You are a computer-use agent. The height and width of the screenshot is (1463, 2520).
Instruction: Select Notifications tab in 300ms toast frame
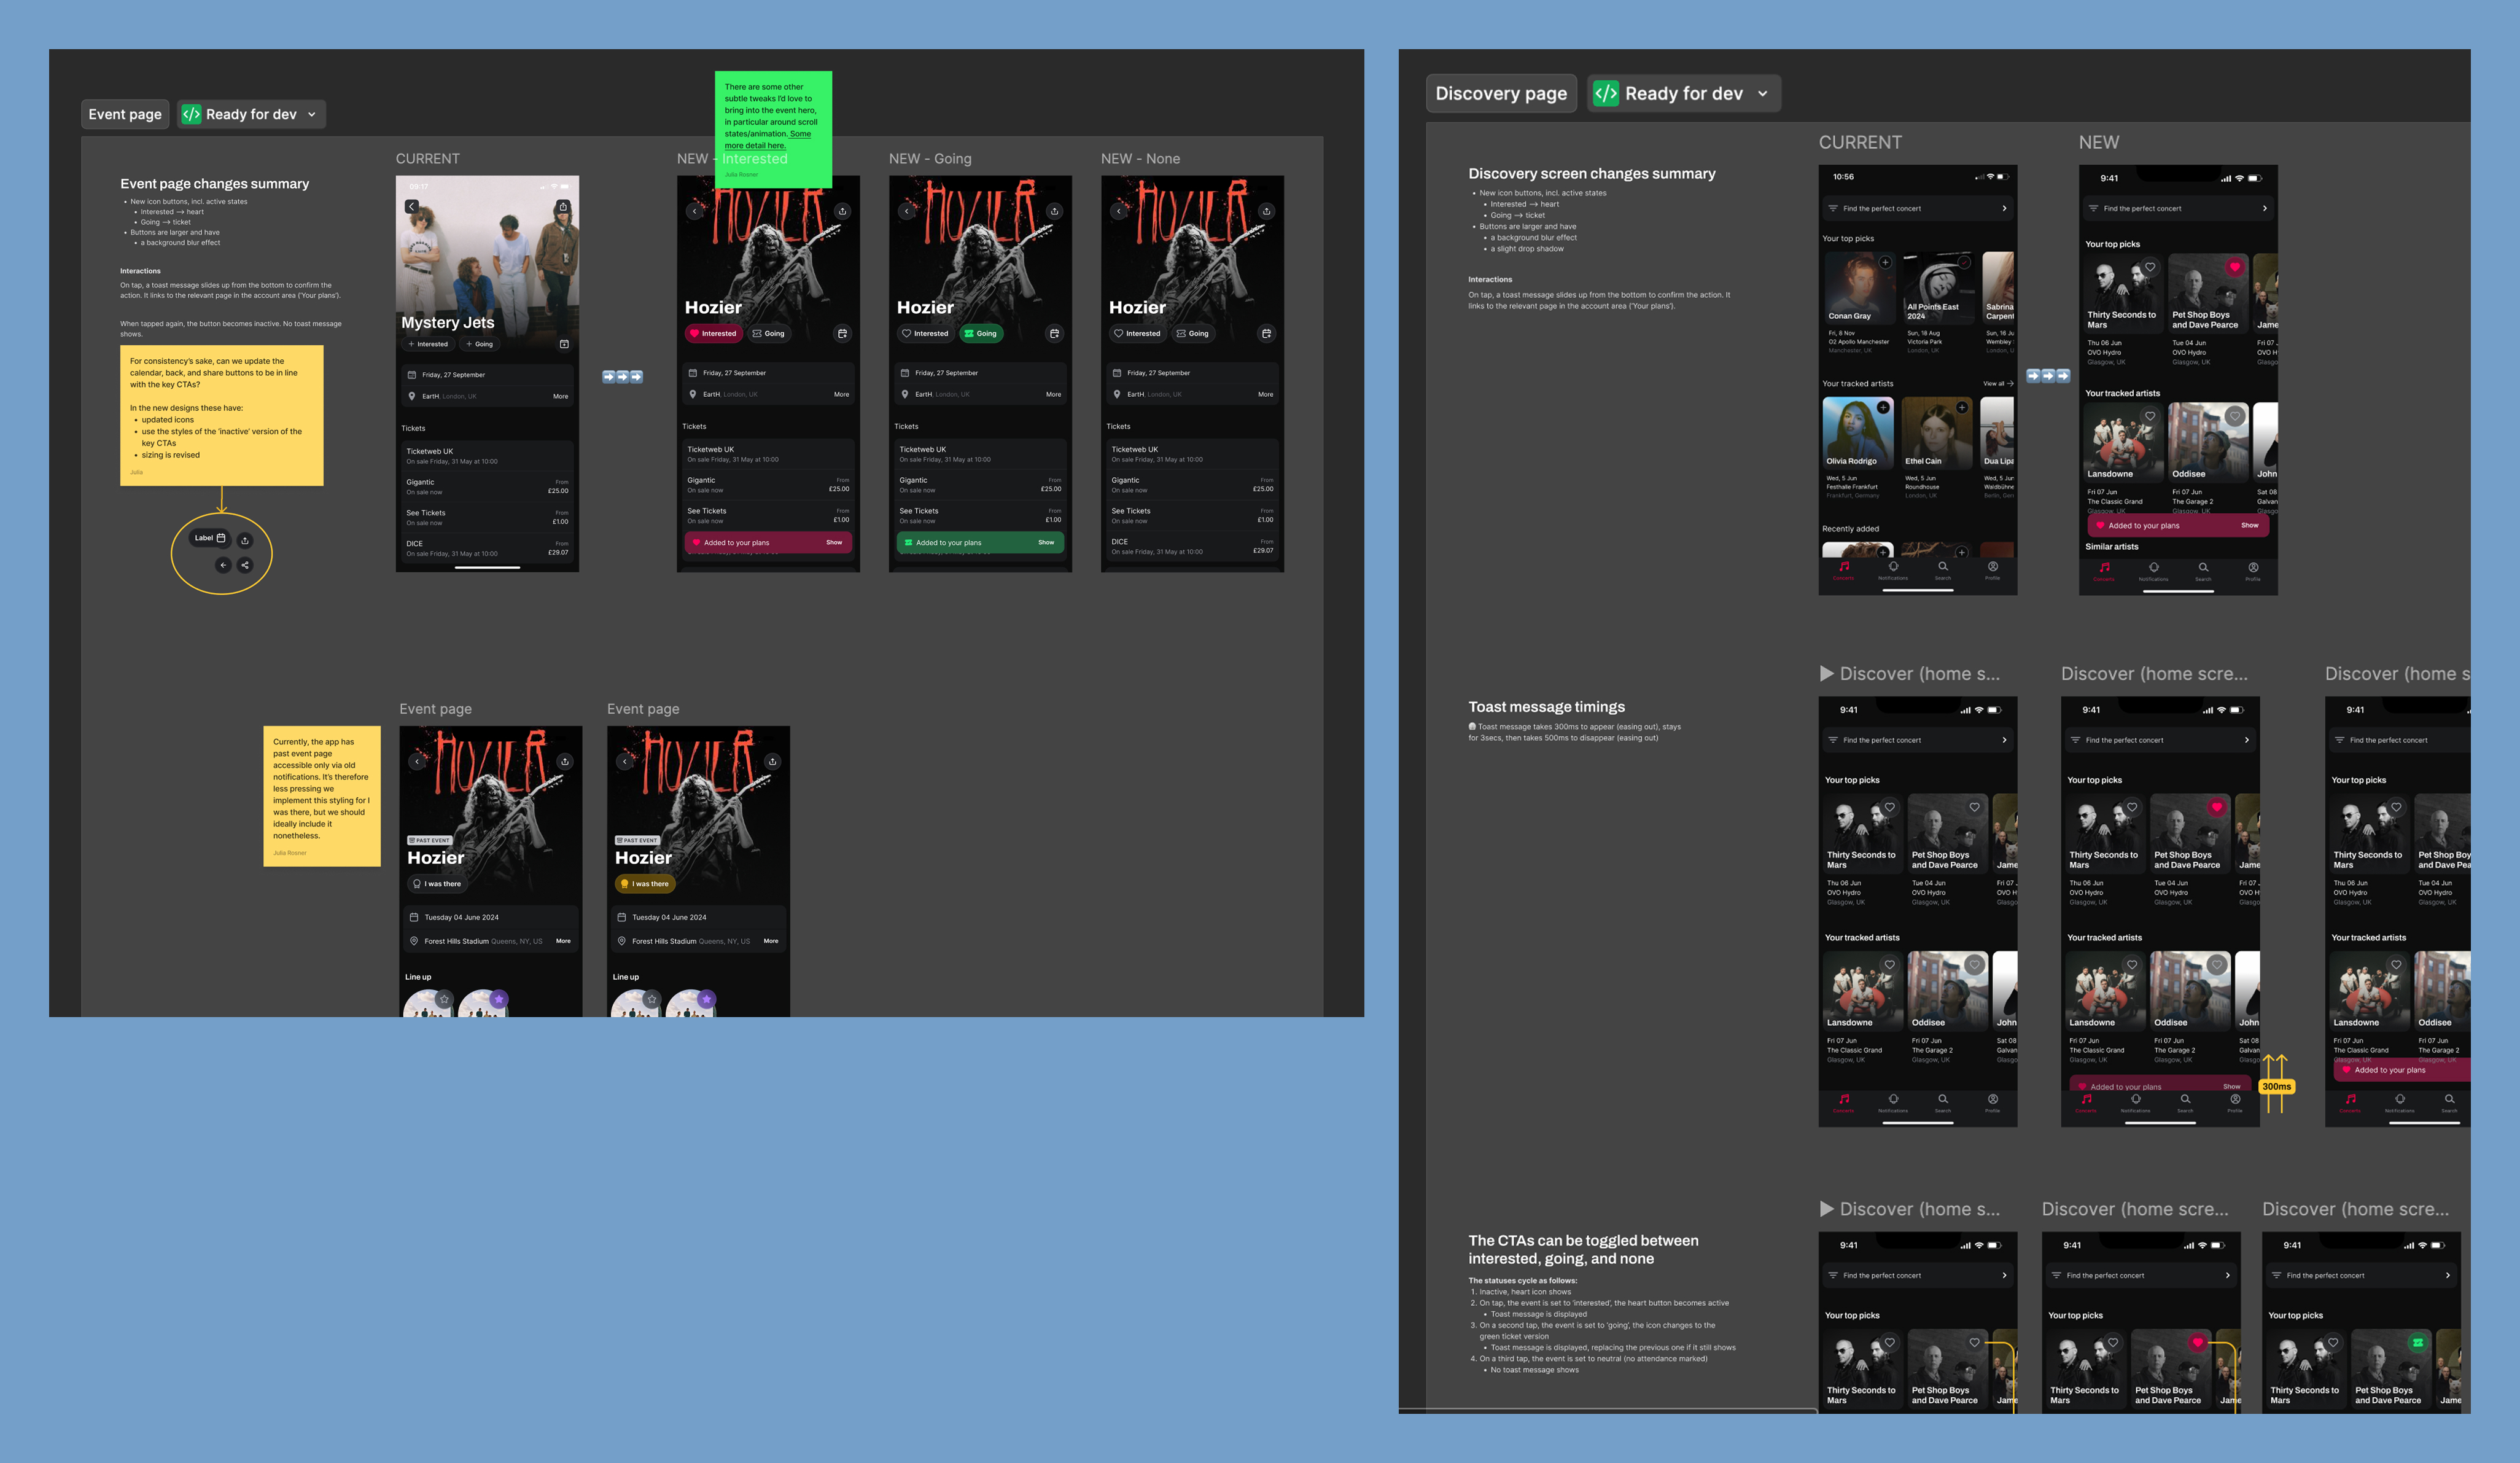pos(2135,1102)
